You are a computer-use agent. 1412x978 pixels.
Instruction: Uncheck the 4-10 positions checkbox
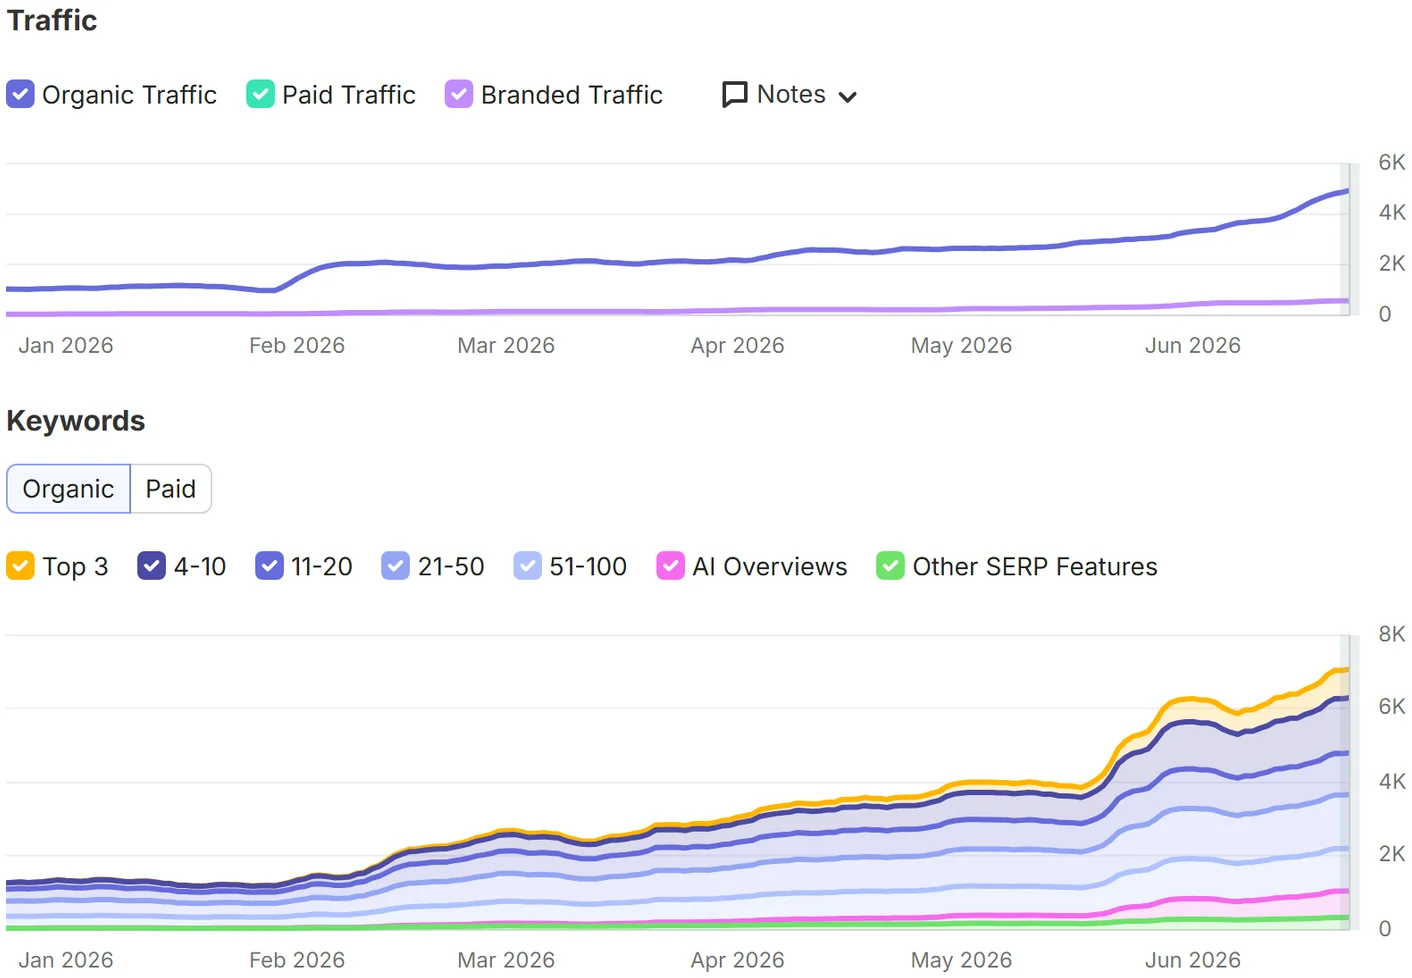point(151,566)
